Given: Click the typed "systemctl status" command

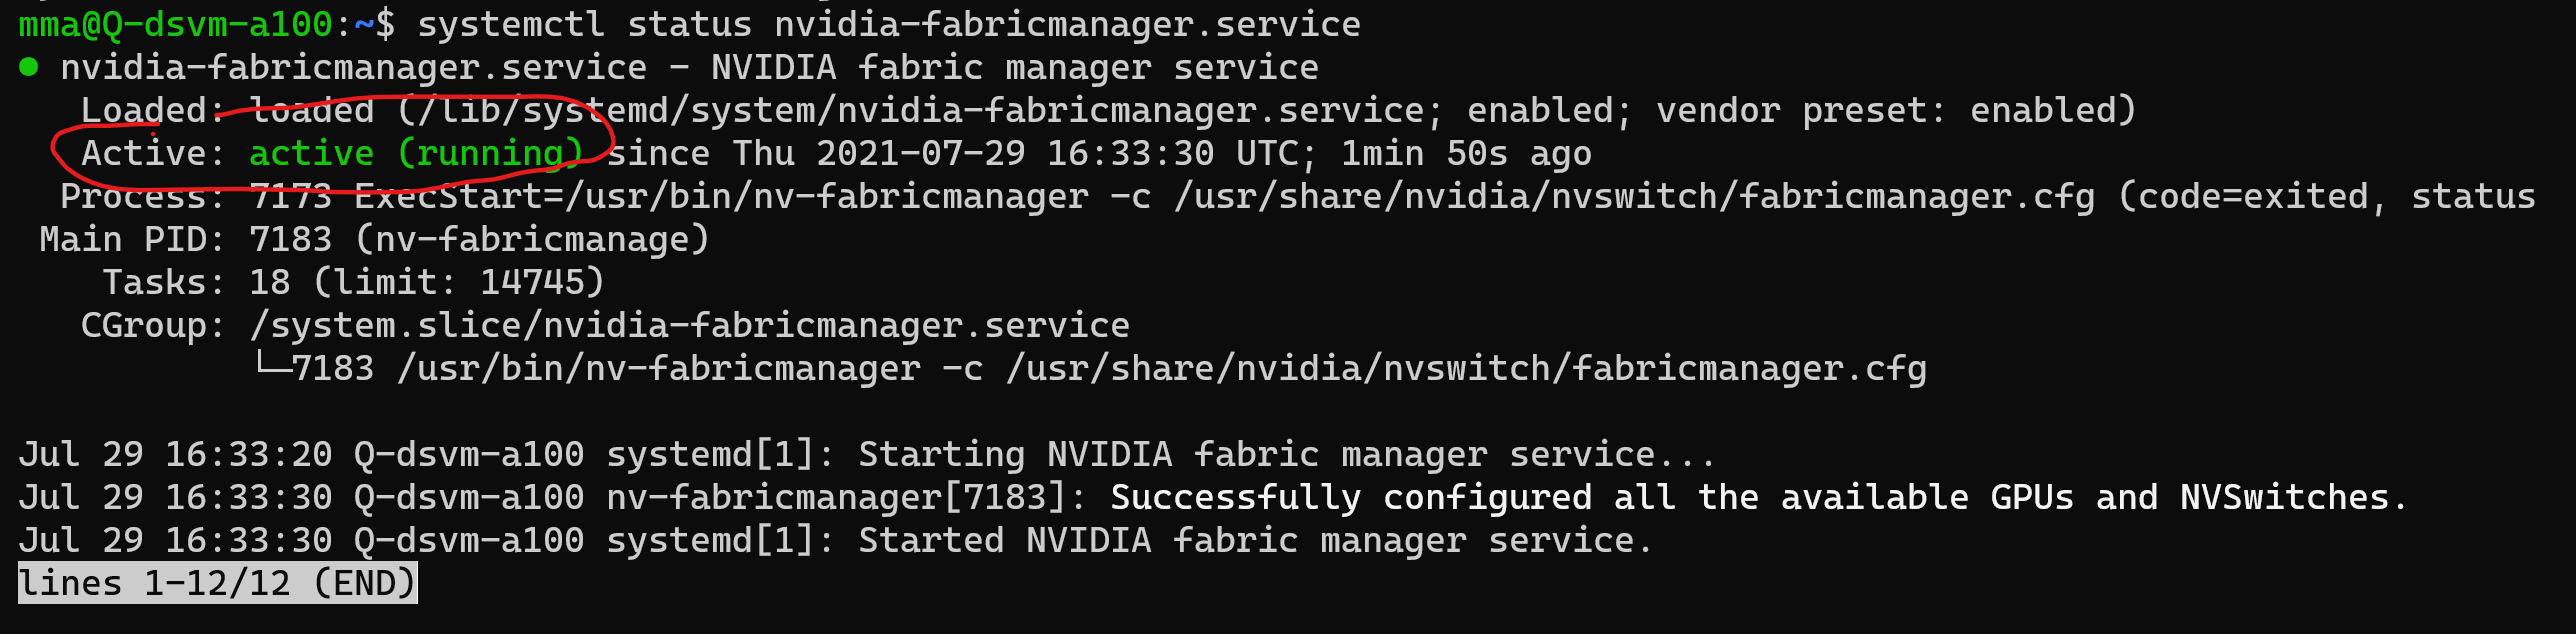Looking at the screenshot, I should 584,24.
